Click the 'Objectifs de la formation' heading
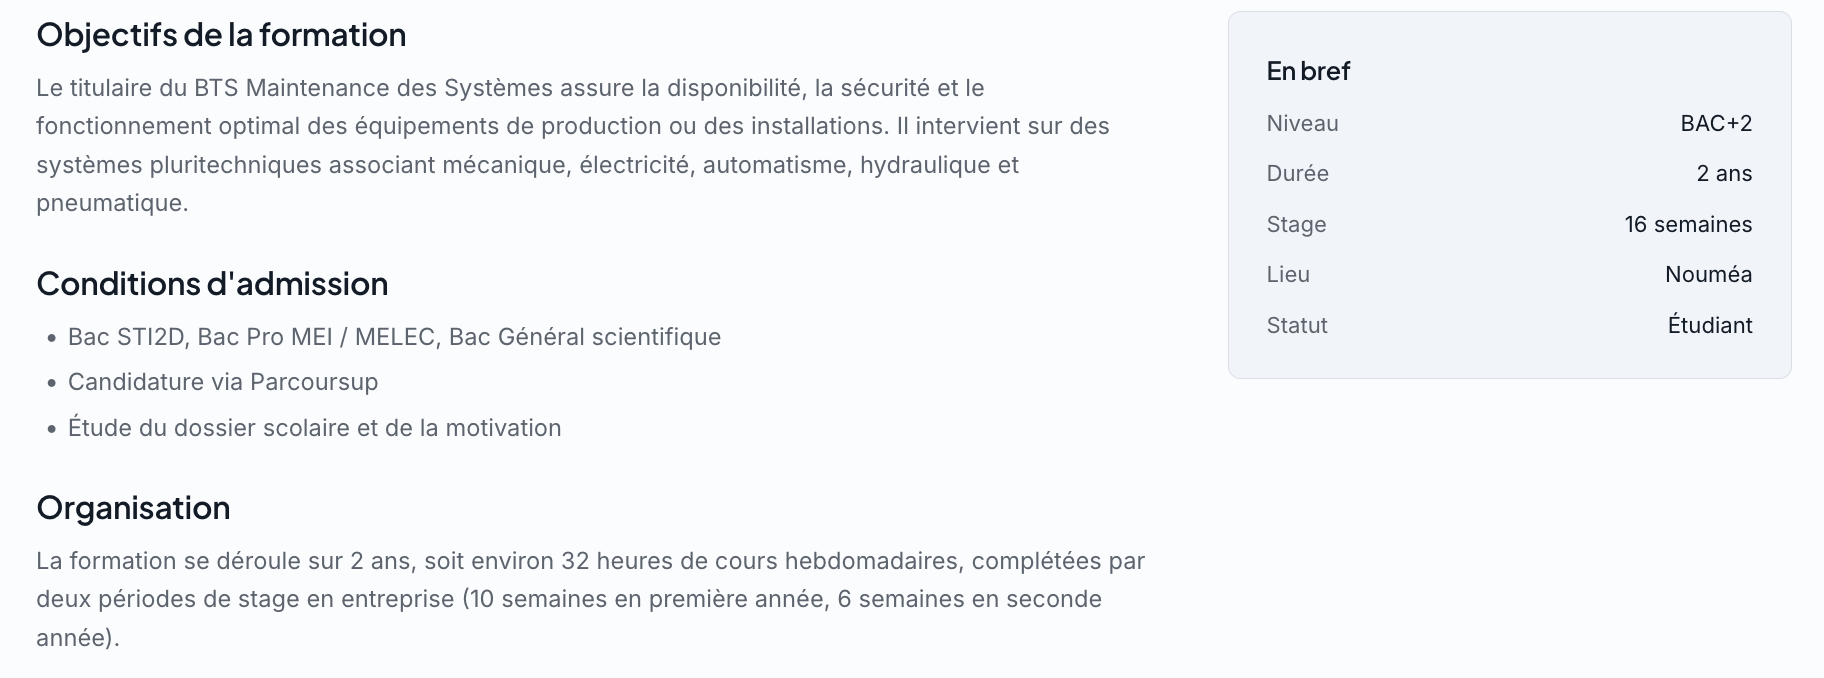 [221, 35]
